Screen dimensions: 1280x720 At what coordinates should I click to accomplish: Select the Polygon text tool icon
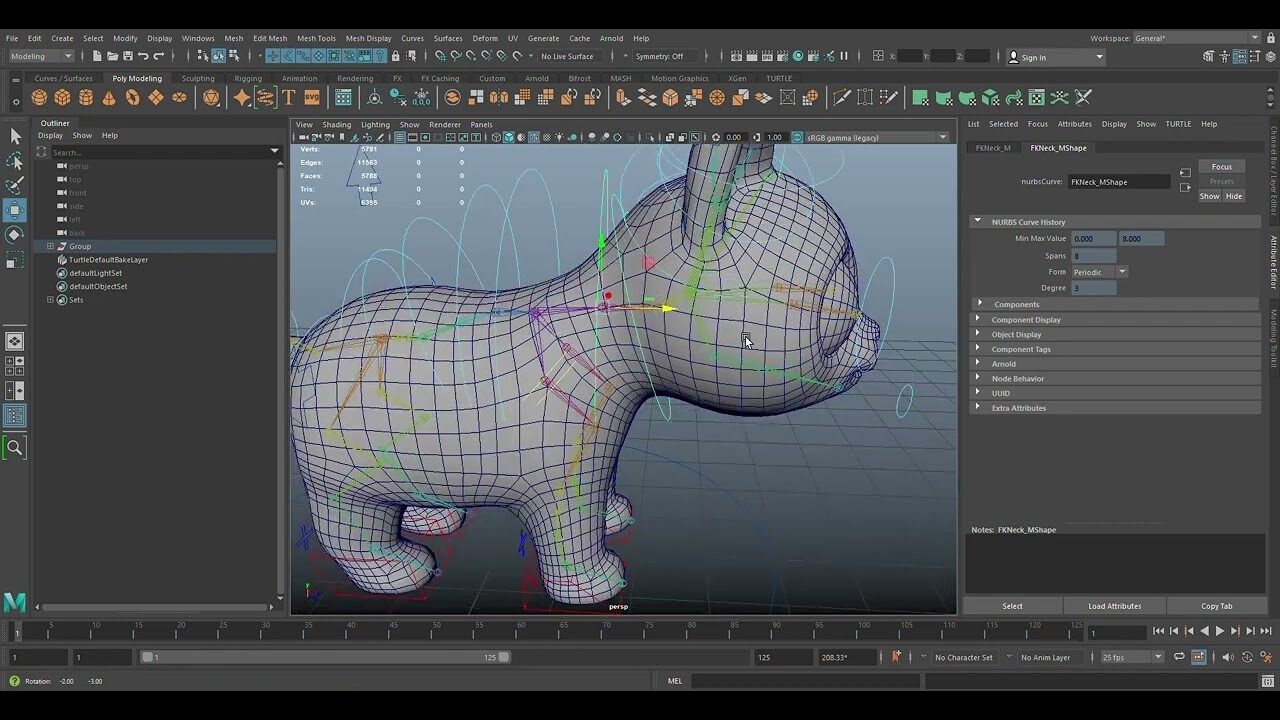[289, 97]
